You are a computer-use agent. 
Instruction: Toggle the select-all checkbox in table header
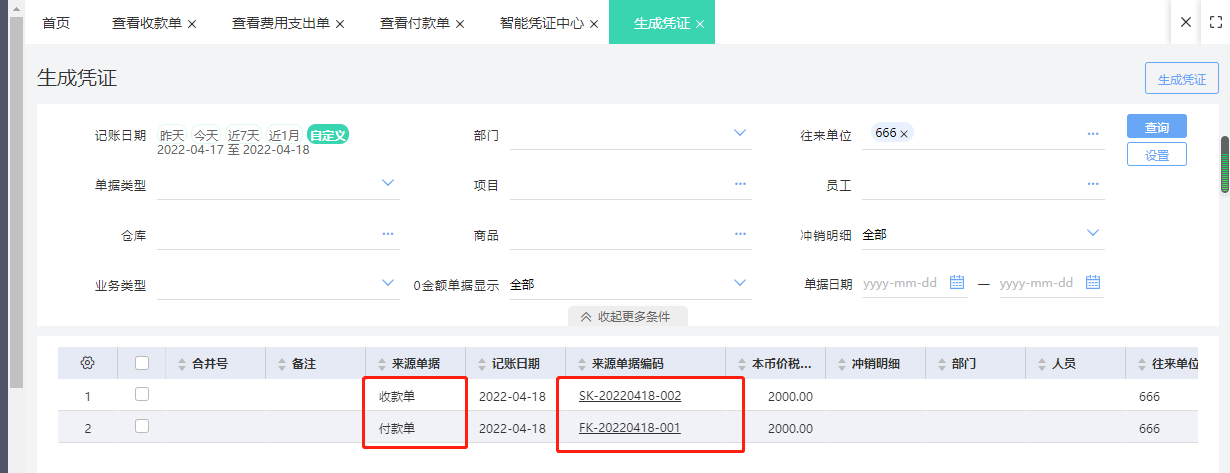[142, 363]
